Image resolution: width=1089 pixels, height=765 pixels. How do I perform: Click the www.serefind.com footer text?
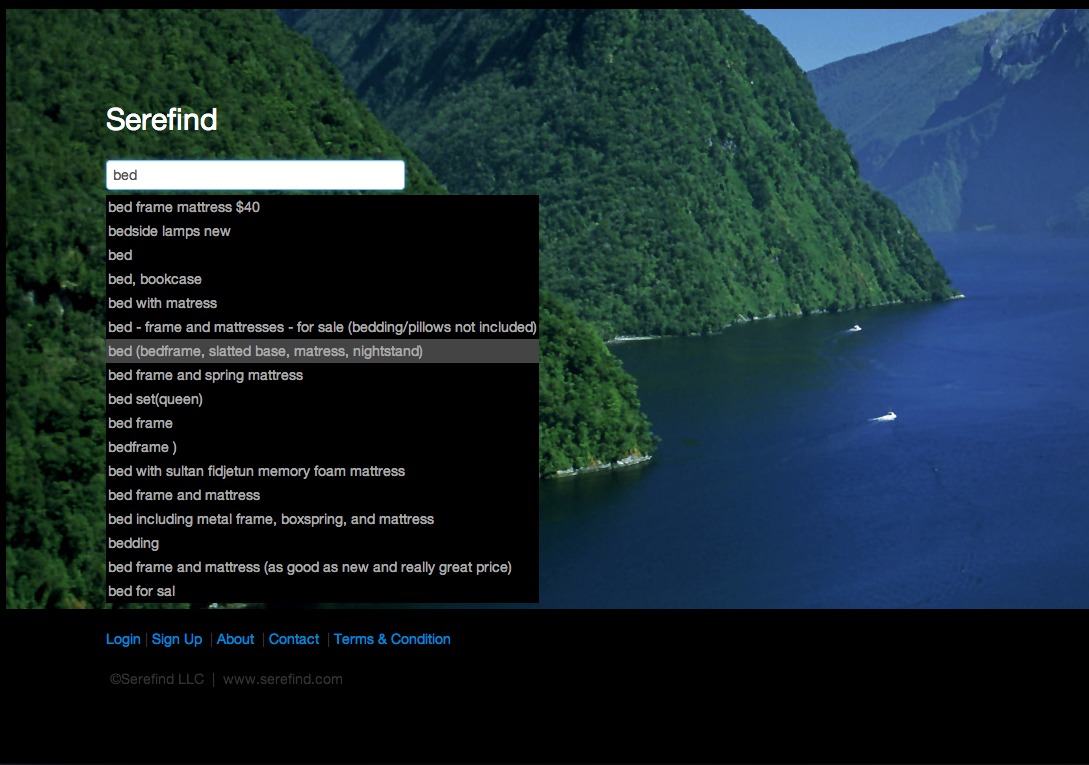point(283,680)
